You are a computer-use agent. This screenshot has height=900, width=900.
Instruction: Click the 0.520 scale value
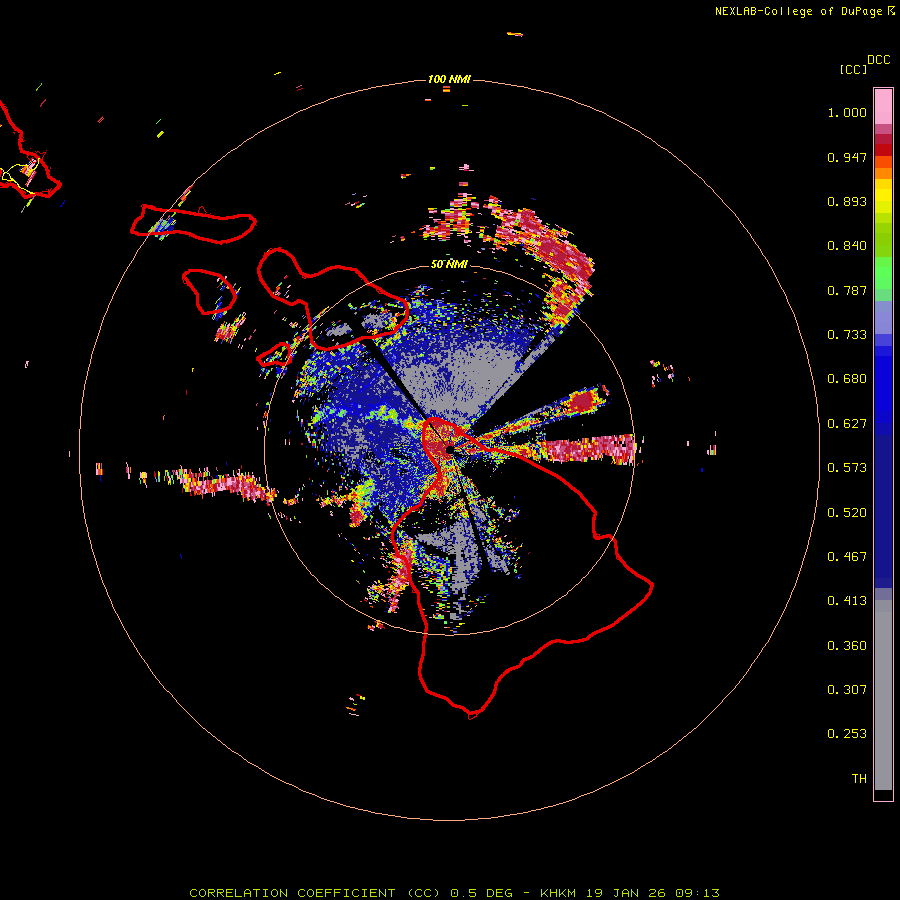[847, 513]
